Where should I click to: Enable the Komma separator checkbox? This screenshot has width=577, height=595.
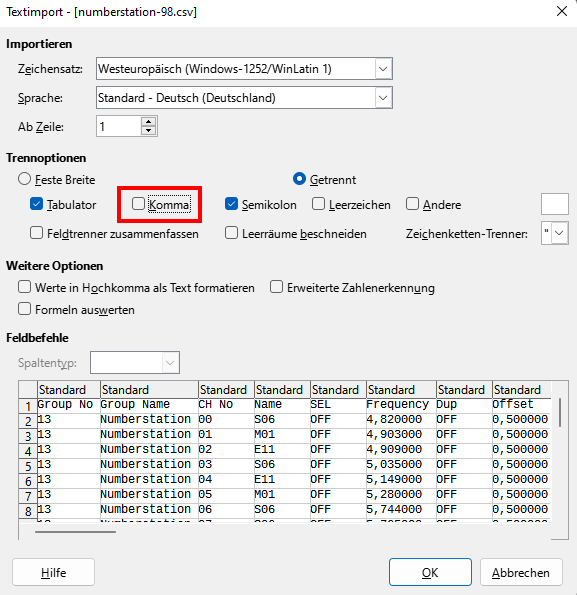tap(138, 204)
